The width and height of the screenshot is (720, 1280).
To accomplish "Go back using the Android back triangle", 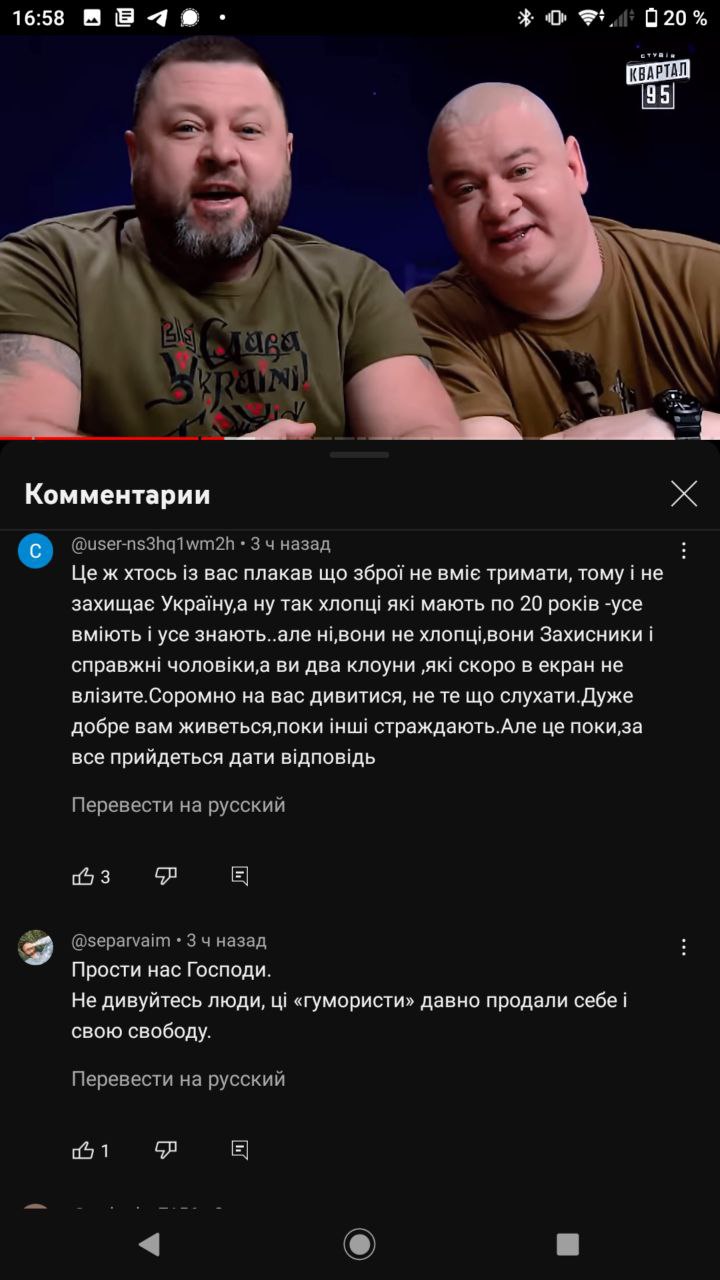I will pyautogui.click(x=149, y=1244).
